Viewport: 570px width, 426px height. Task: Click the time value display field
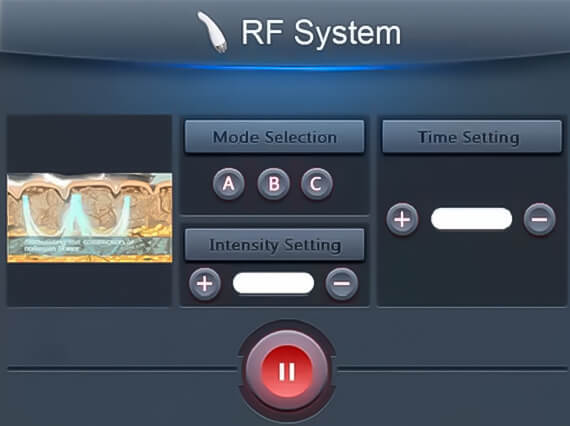coord(471,219)
